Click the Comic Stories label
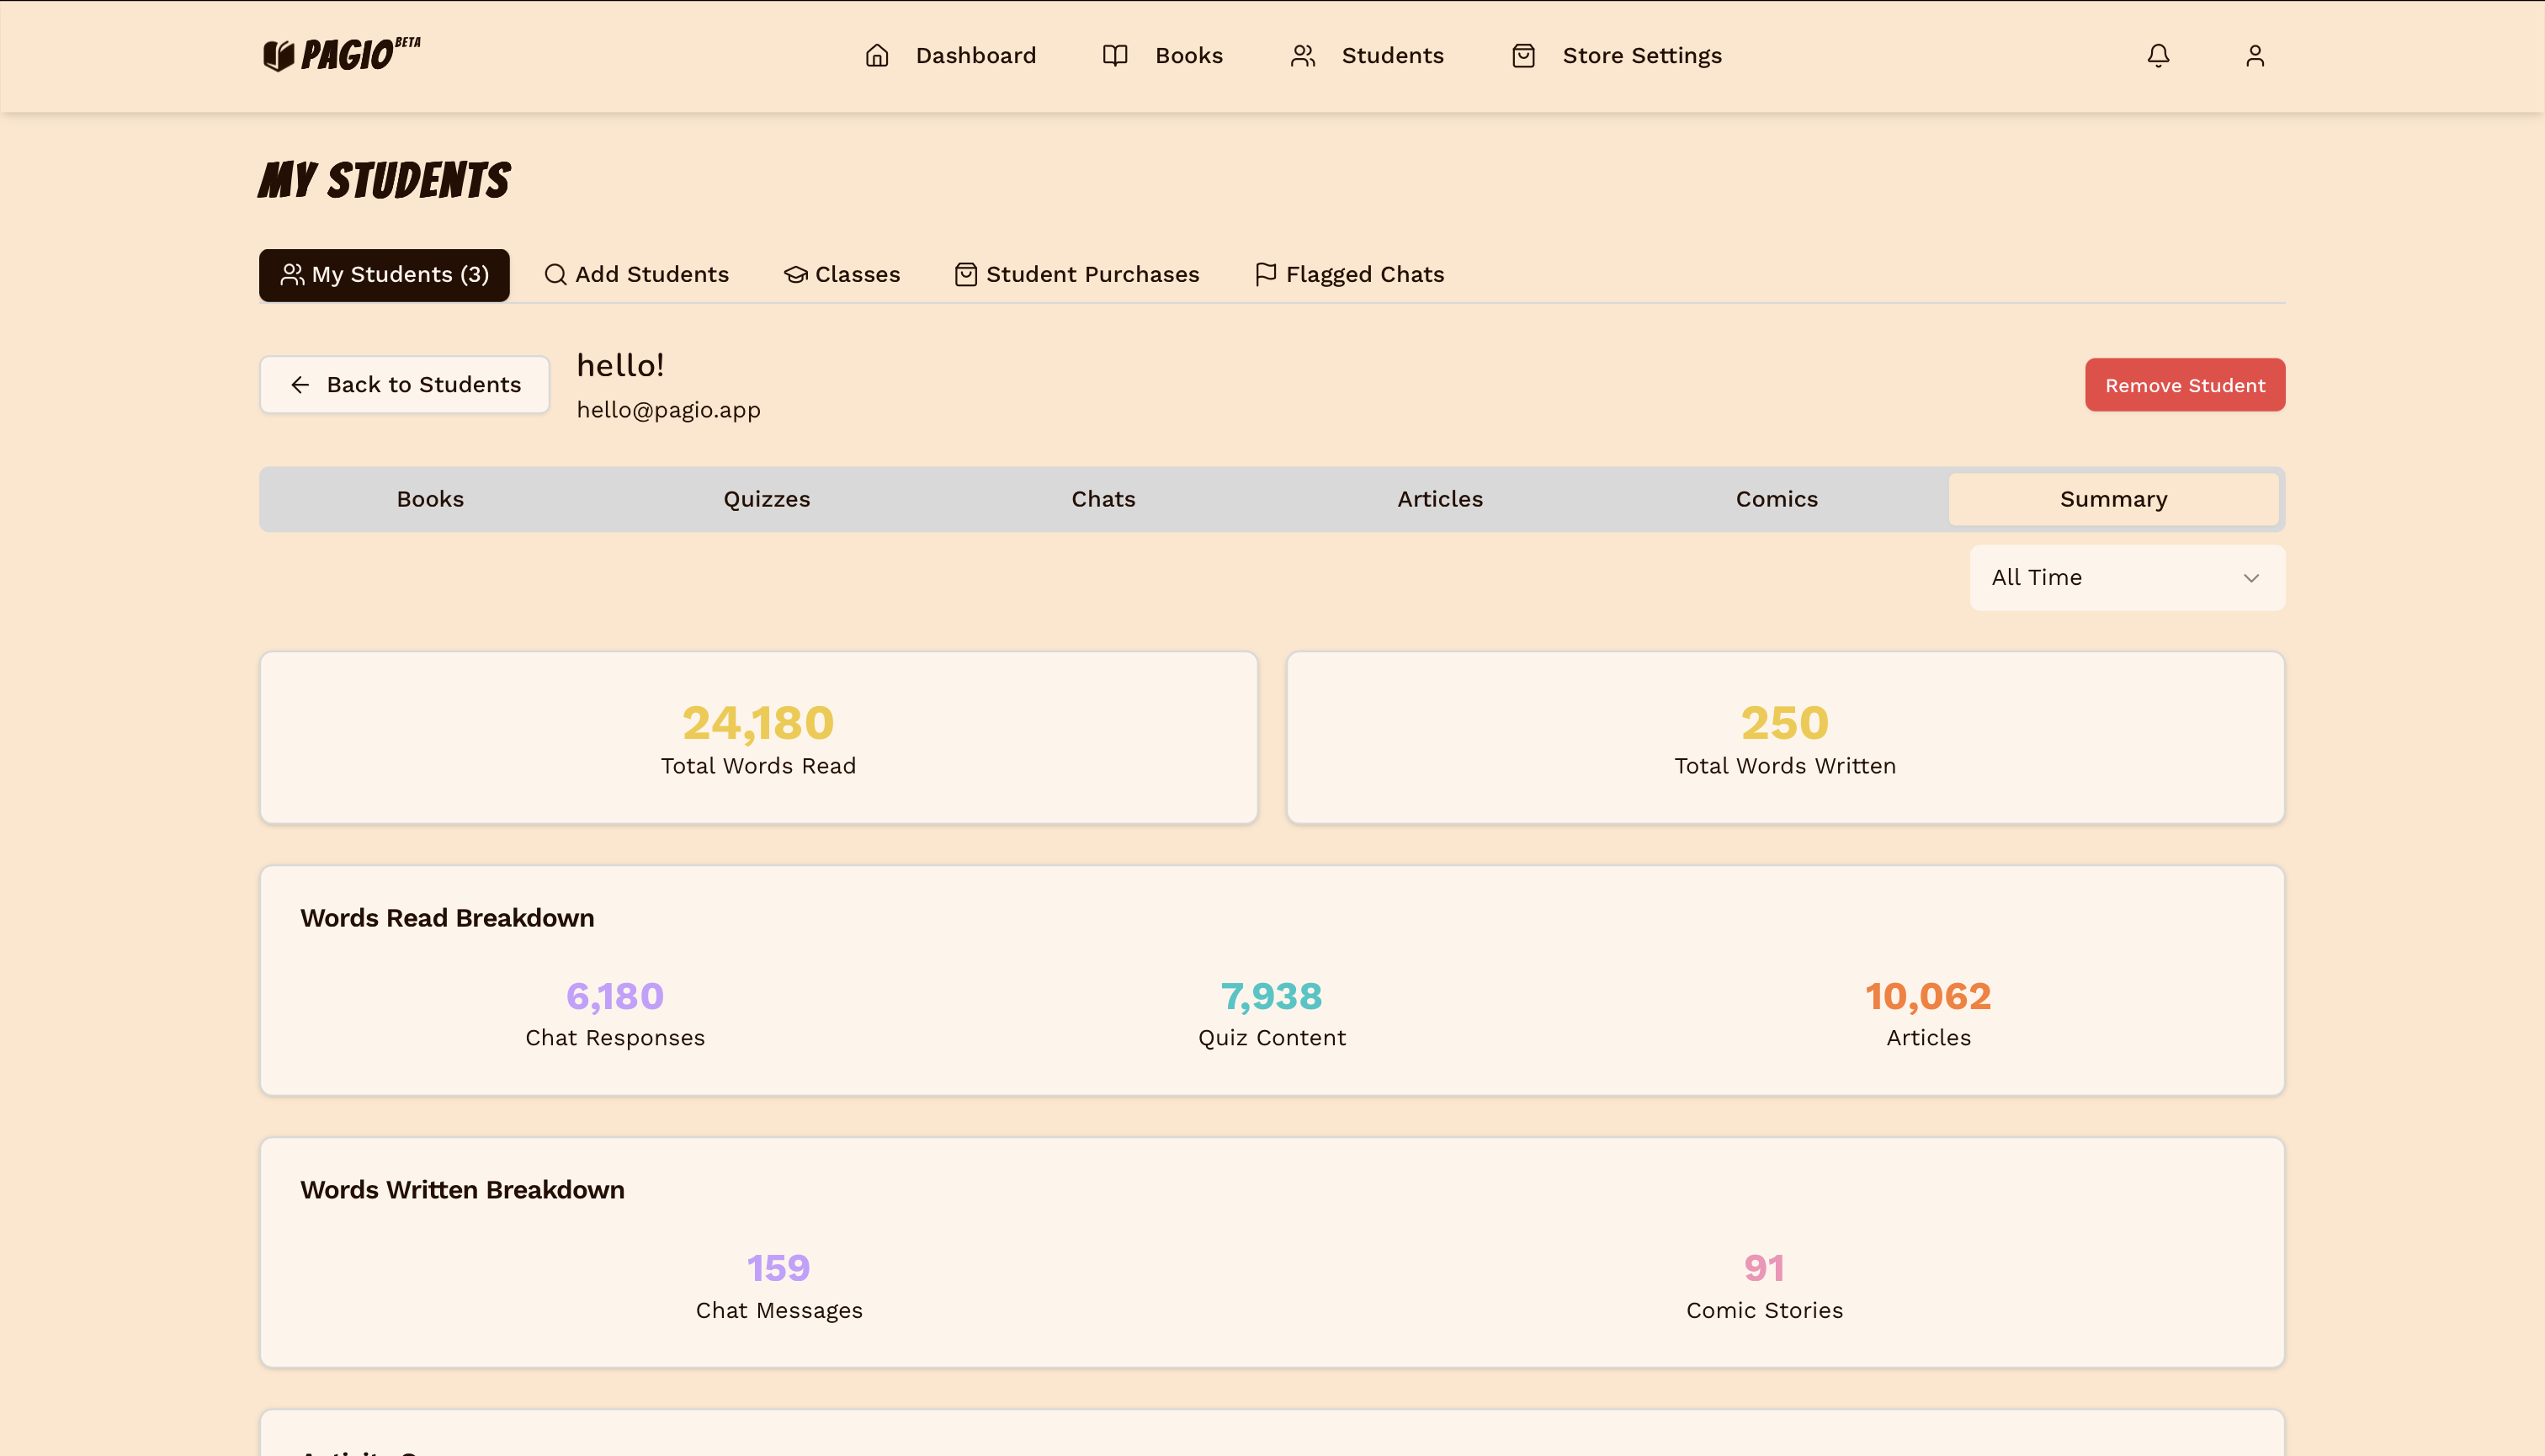The height and width of the screenshot is (1456, 2545). pyautogui.click(x=1764, y=1311)
